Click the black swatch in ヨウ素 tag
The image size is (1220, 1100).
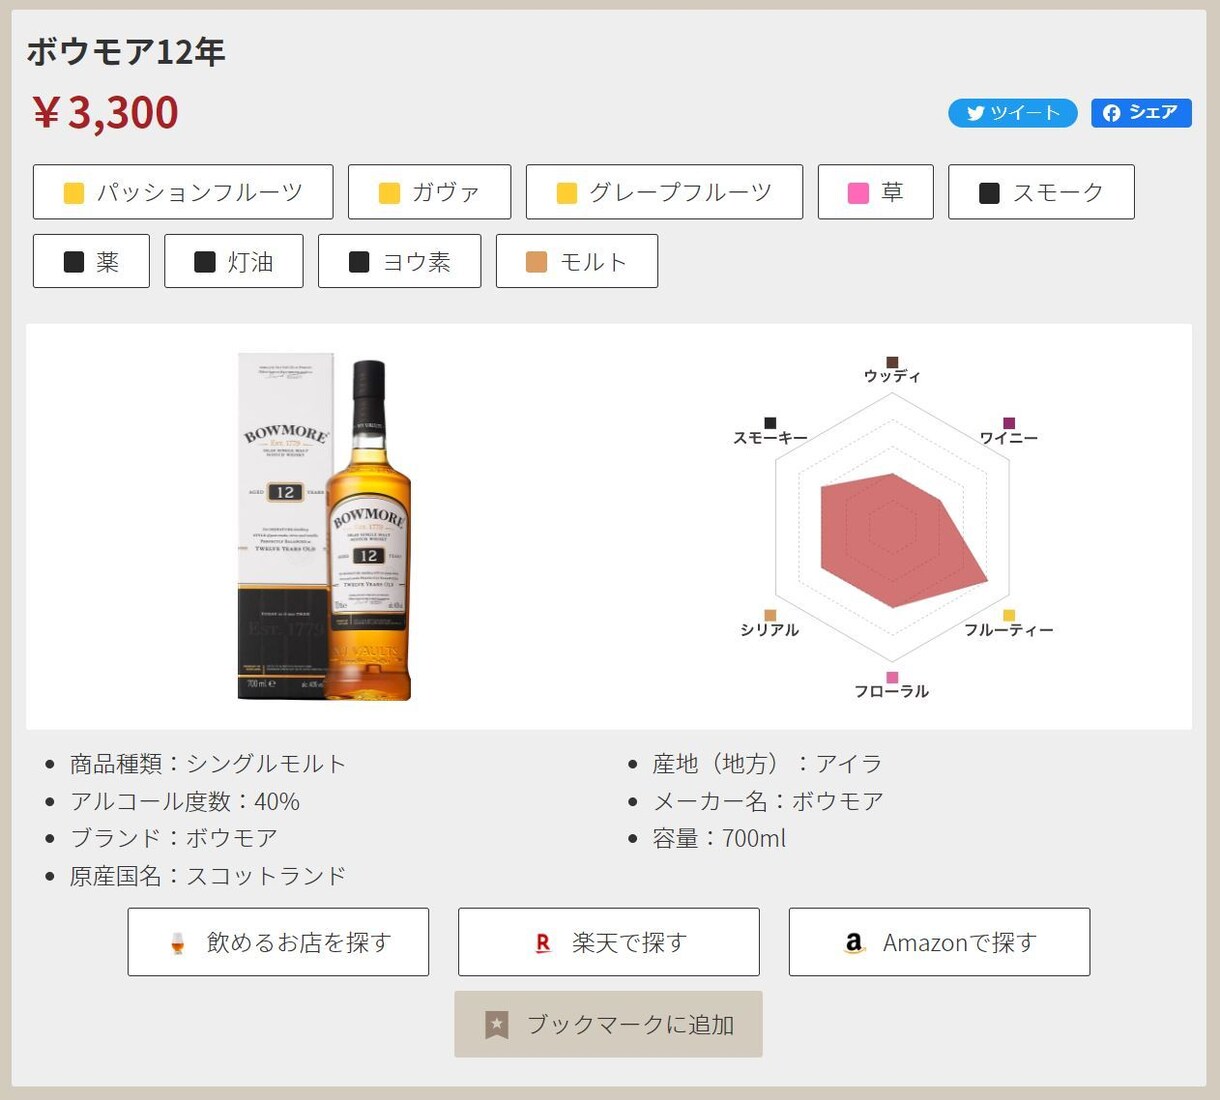point(359,262)
